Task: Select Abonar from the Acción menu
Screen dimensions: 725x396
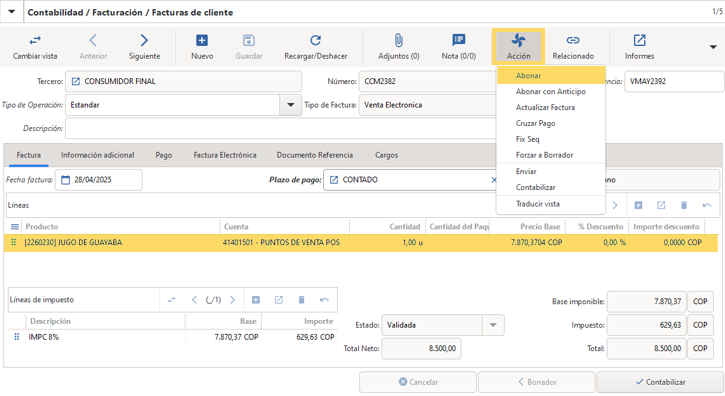Action: [551, 75]
